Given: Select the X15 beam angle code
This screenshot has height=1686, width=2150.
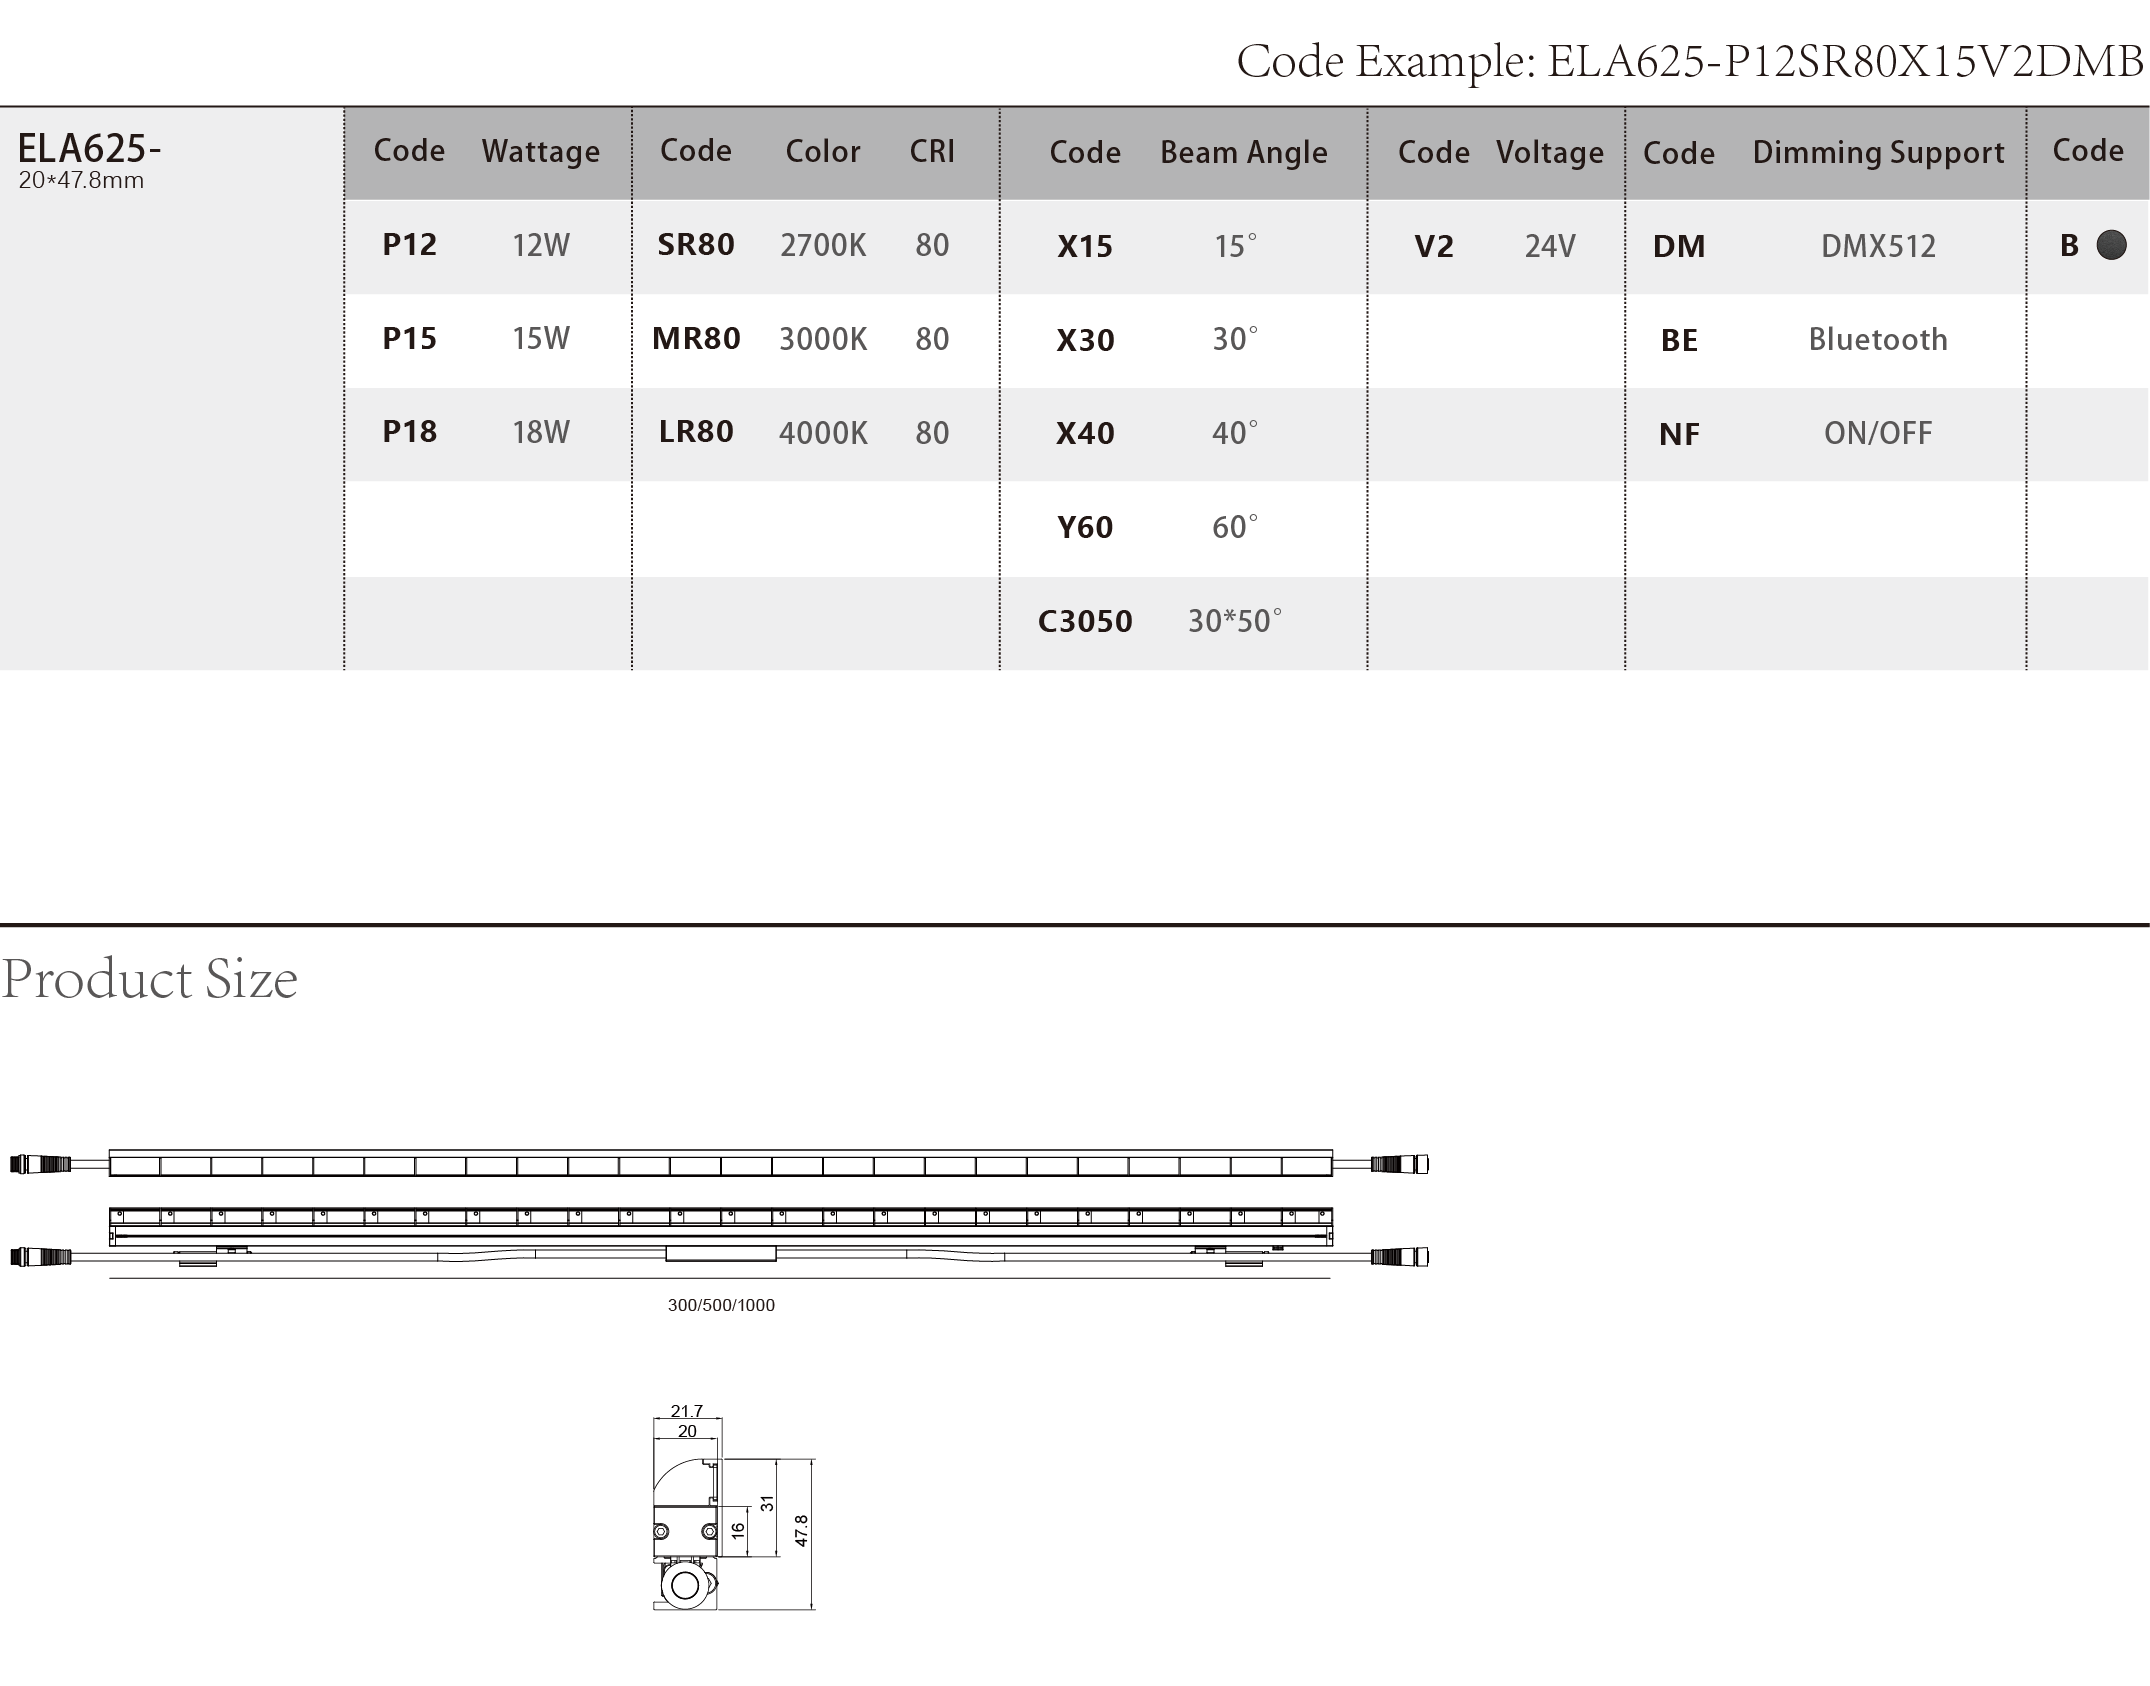Looking at the screenshot, I should [x=1085, y=247].
